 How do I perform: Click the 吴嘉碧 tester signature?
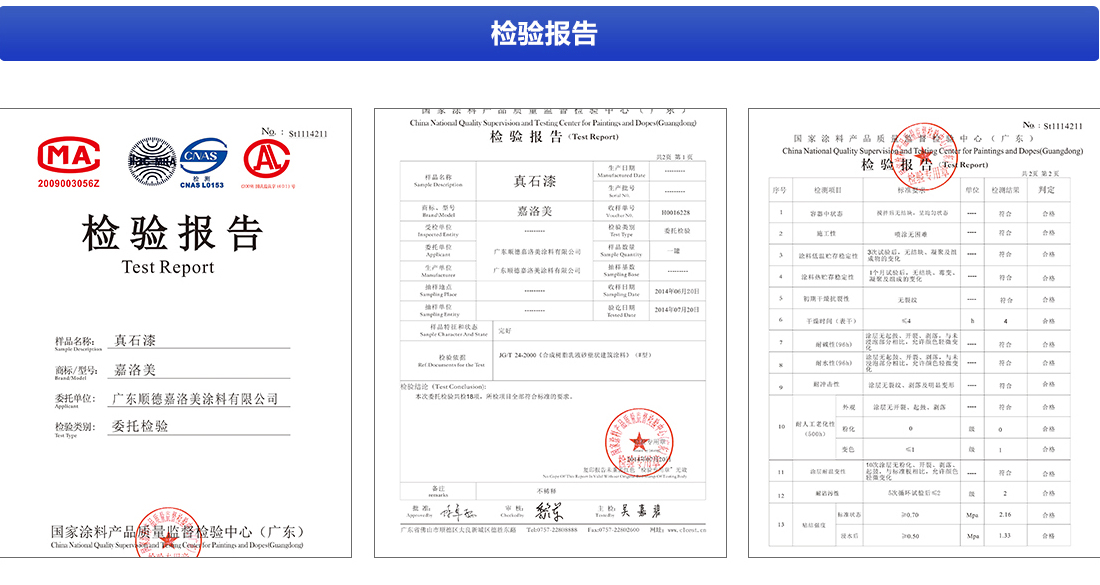point(640,511)
